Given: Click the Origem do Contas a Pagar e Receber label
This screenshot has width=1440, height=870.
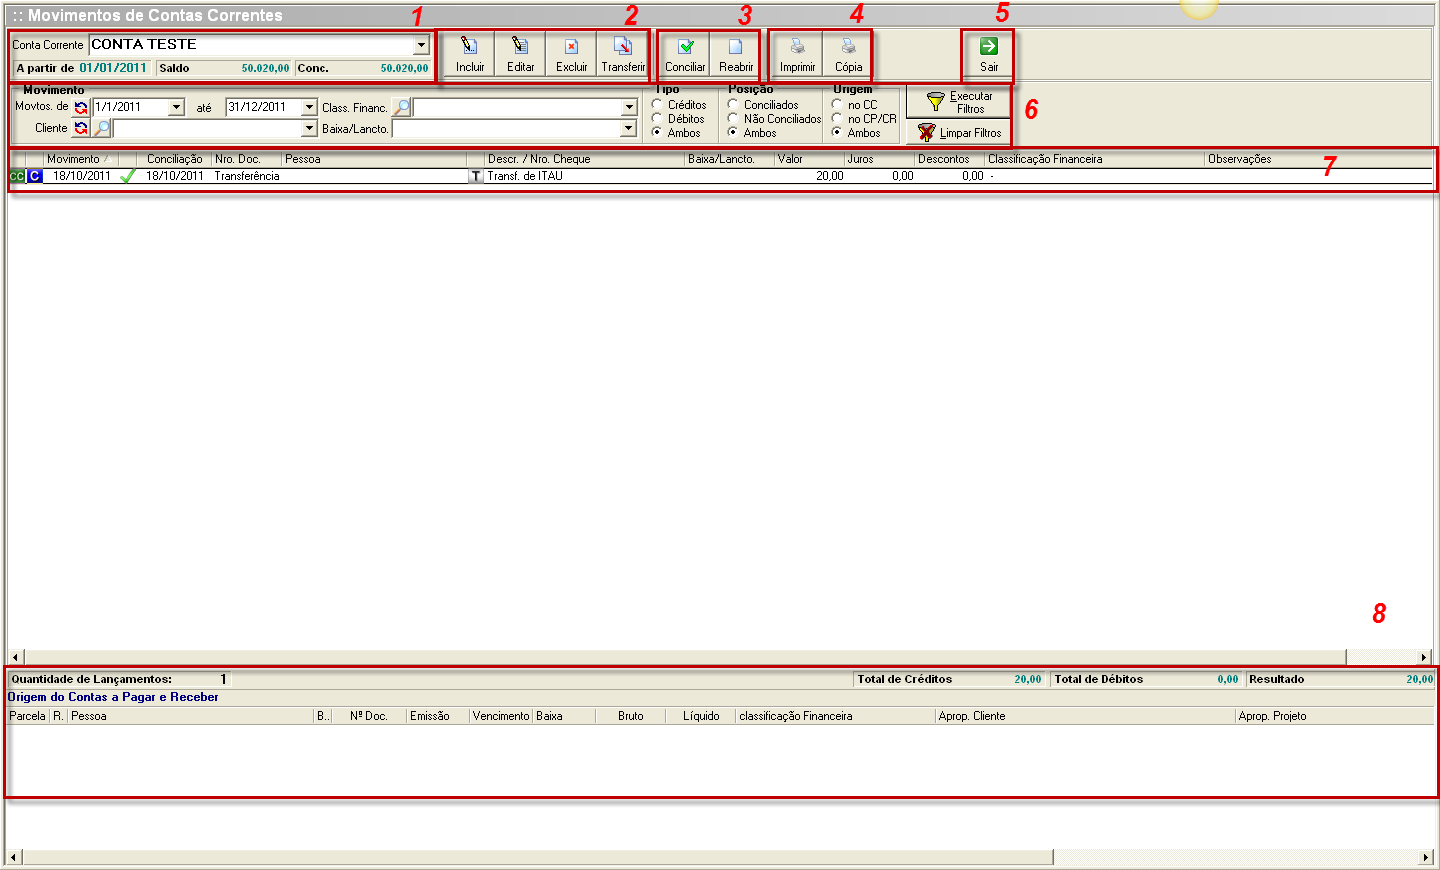Looking at the screenshot, I should 113,697.
